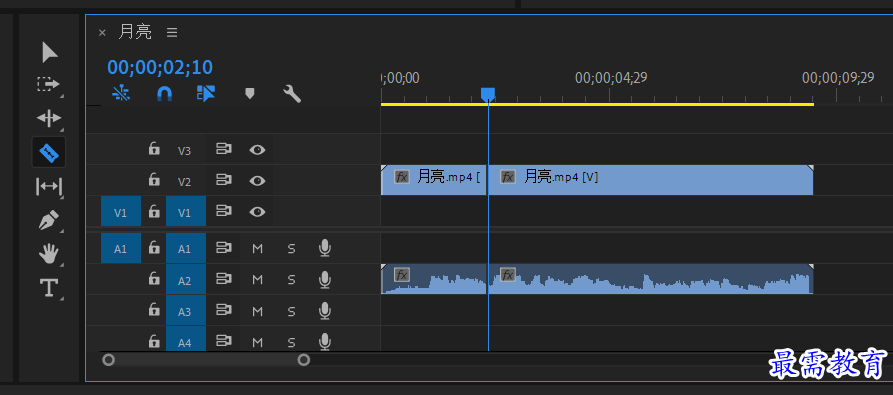Image resolution: width=893 pixels, height=395 pixels.
Task: Hide track V3 output with eye
Action: tap(257, 150)
